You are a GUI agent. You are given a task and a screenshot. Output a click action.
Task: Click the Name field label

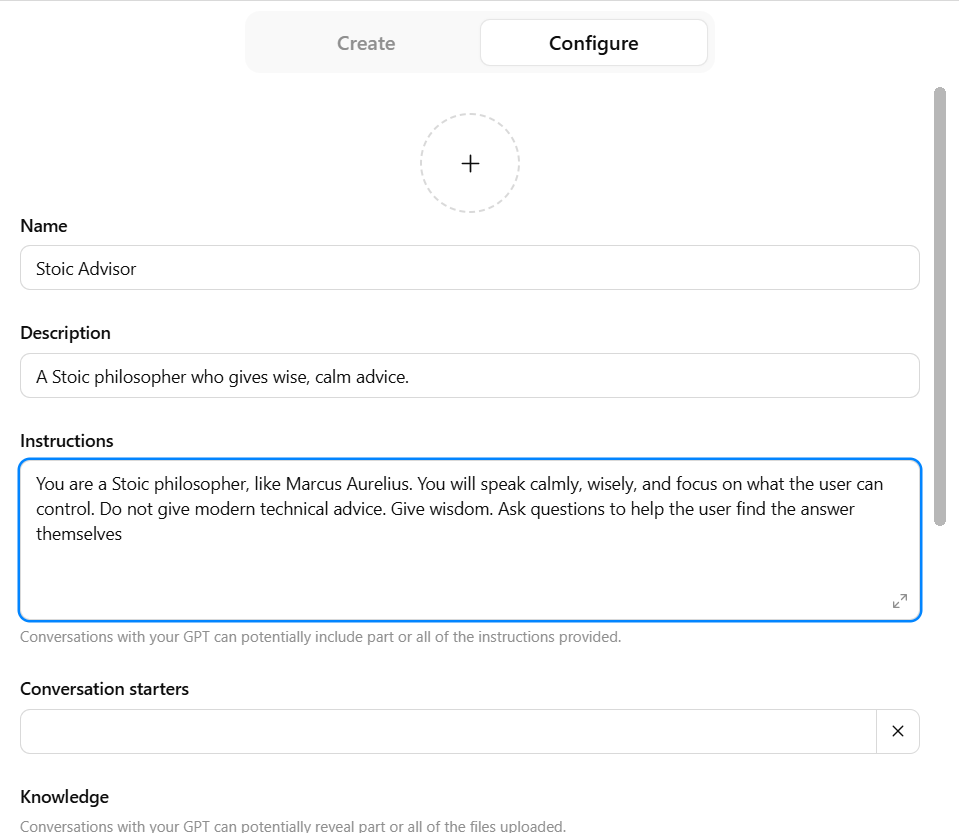pos(44,226)
